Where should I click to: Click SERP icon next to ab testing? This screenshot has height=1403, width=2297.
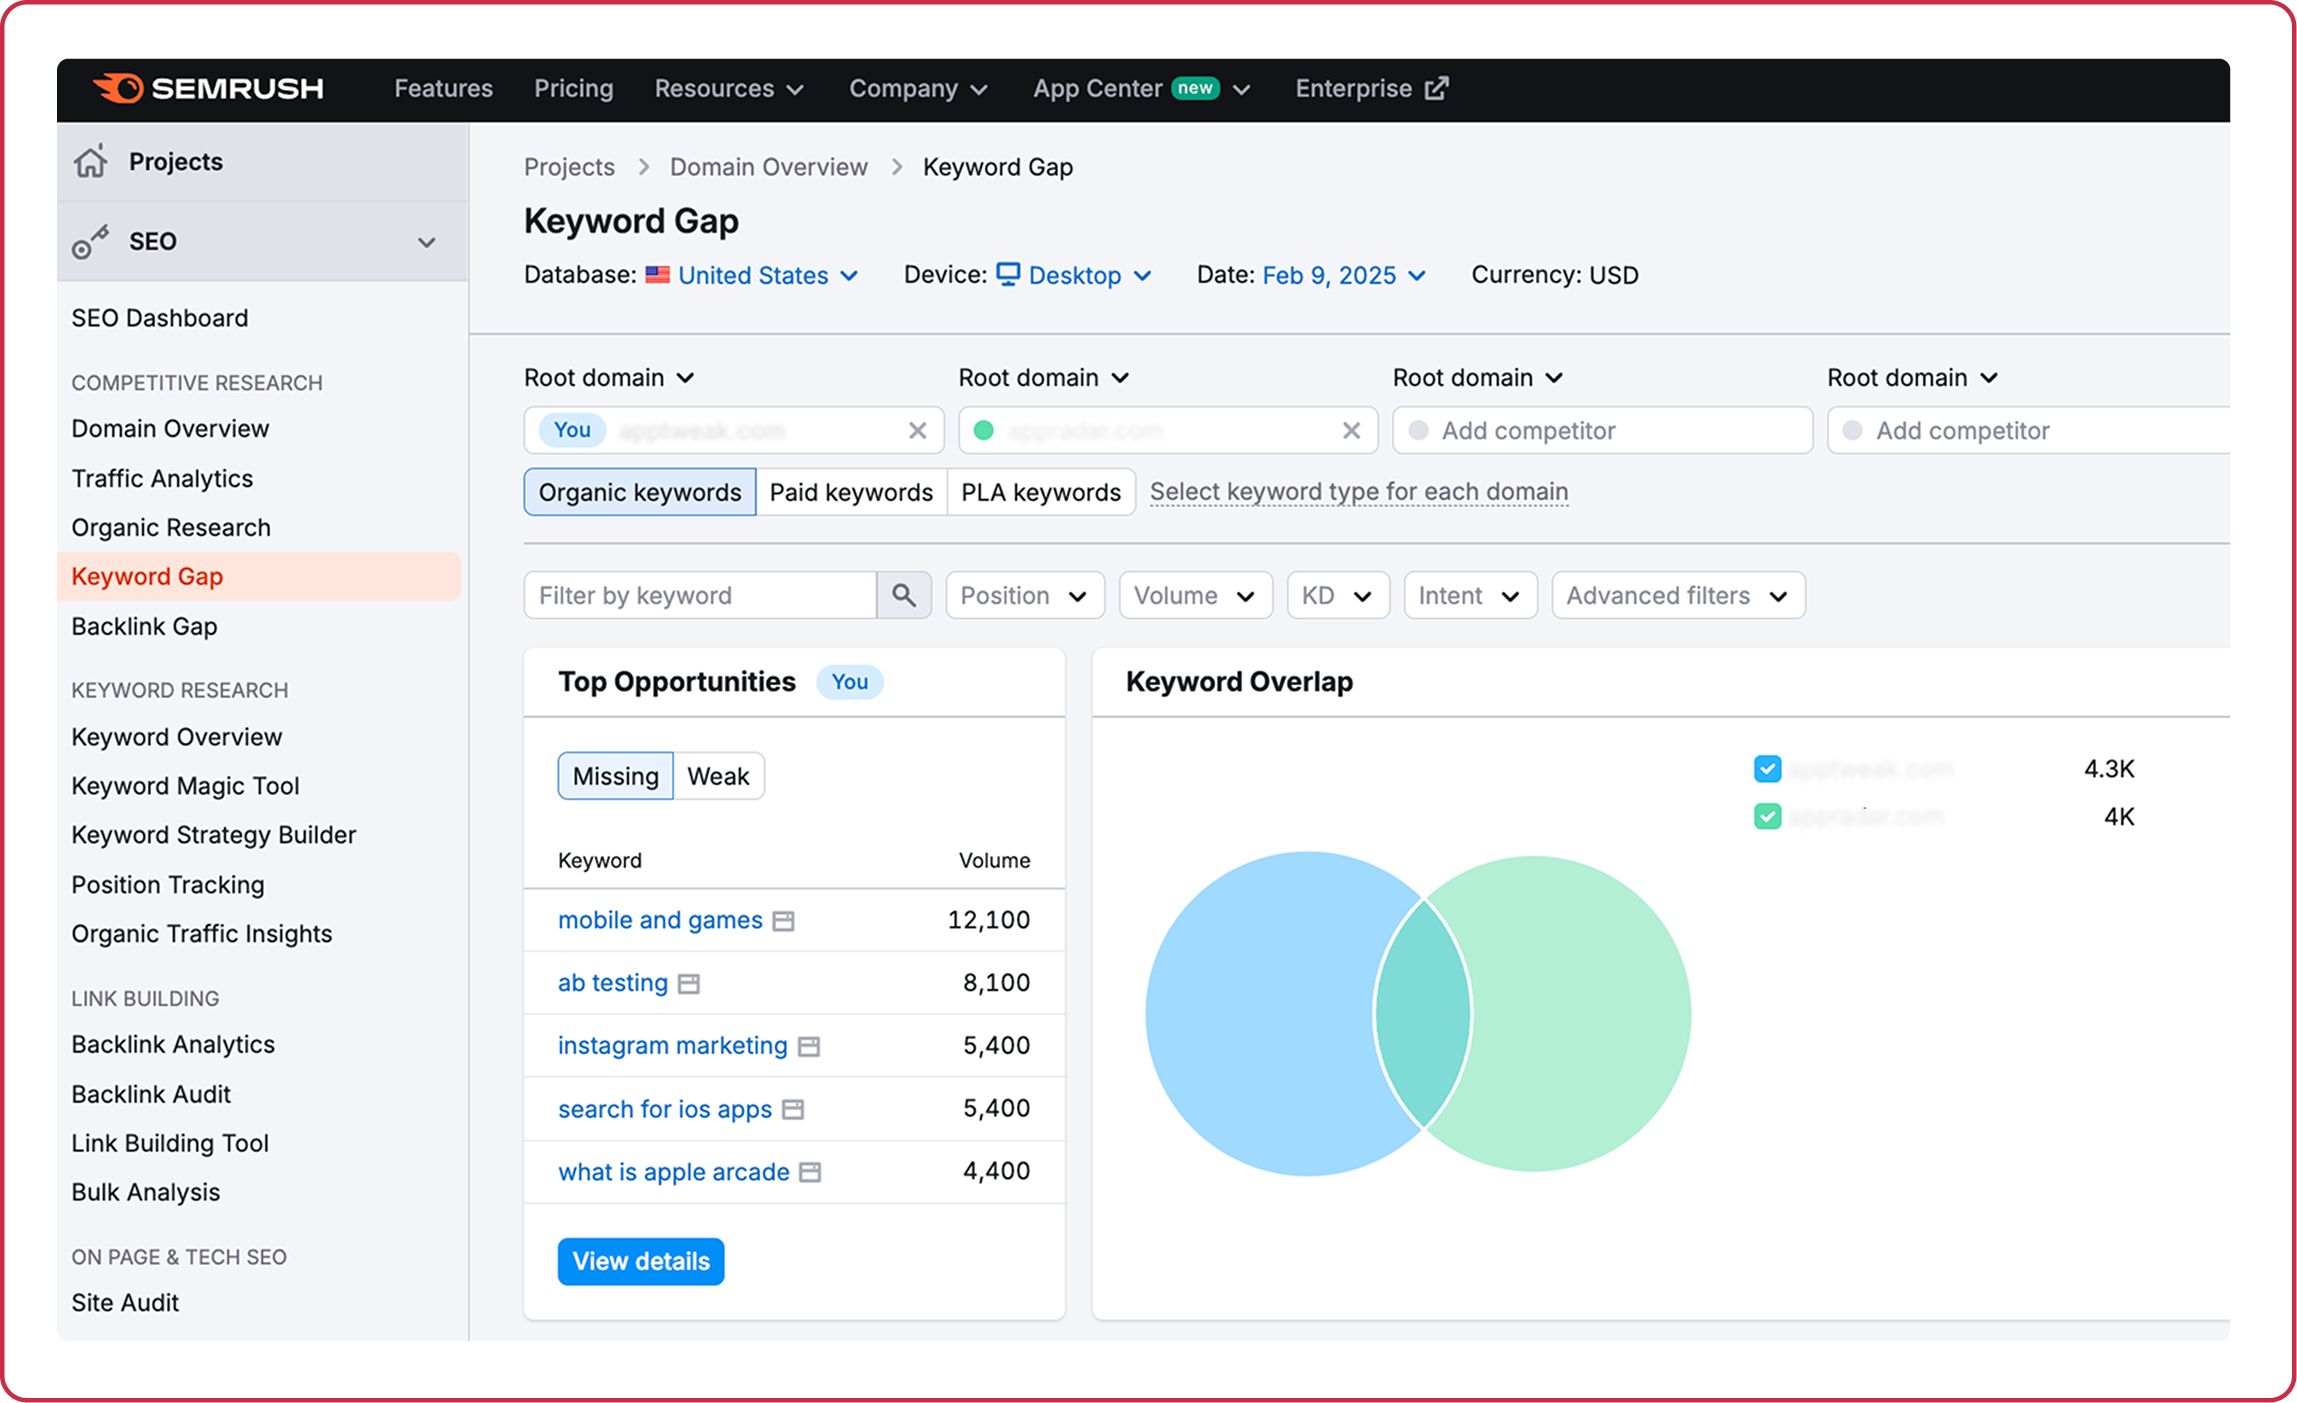click(689, 984)
